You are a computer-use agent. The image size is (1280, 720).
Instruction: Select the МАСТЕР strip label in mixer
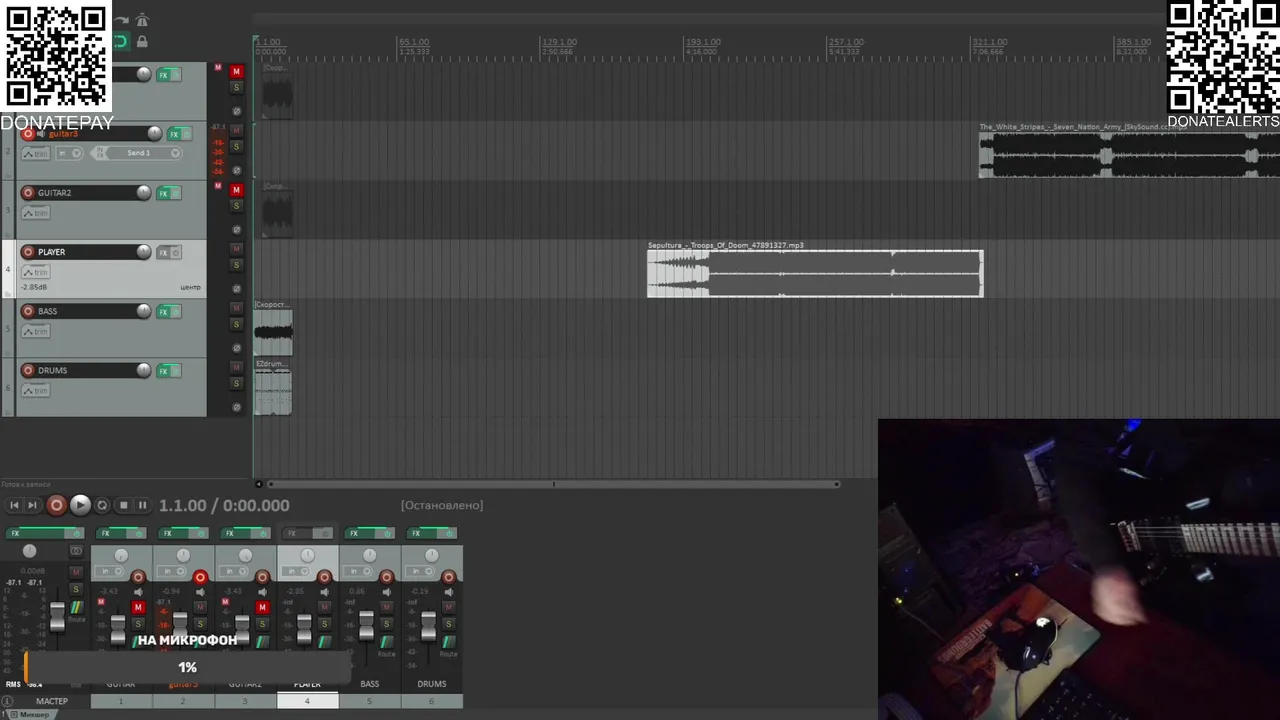click(x=52, y=702)
